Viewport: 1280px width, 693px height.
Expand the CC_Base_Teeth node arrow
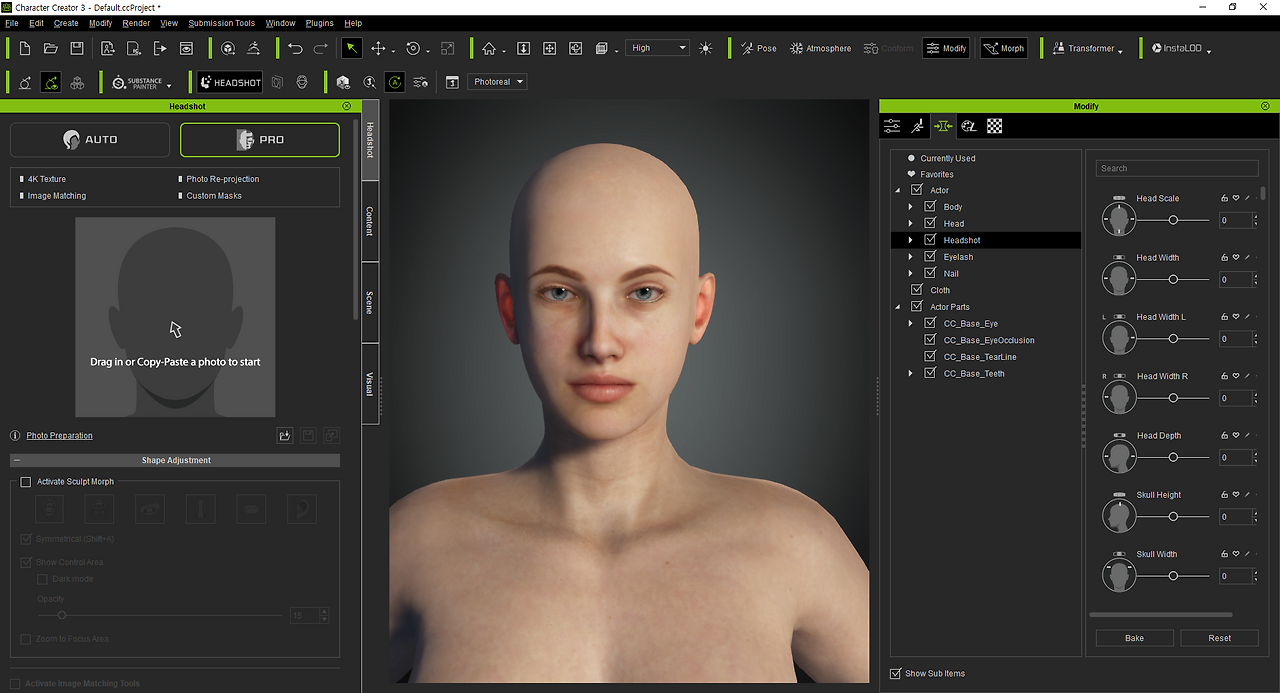(x=910, y=373)
